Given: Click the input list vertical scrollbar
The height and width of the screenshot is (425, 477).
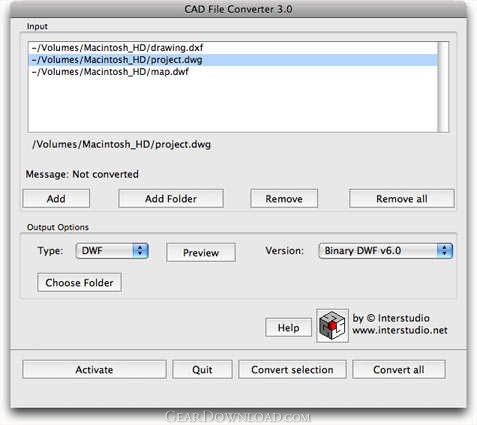Looking at the screenshot, I should [x=443, y=87].
